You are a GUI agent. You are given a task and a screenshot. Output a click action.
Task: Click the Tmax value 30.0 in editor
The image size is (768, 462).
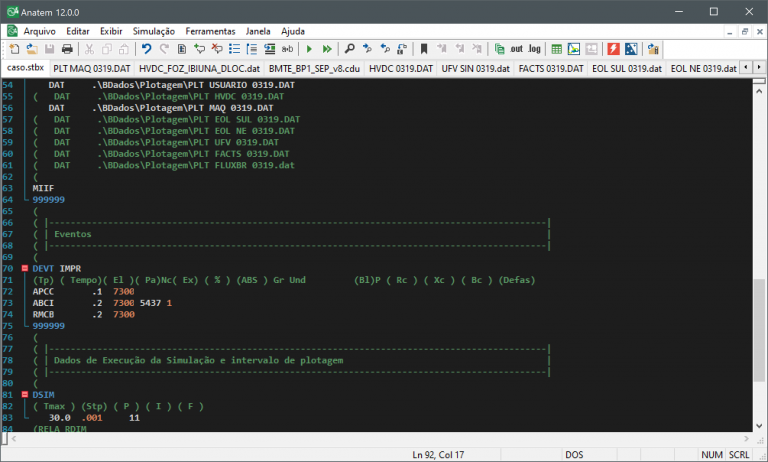tap(61, 417)
